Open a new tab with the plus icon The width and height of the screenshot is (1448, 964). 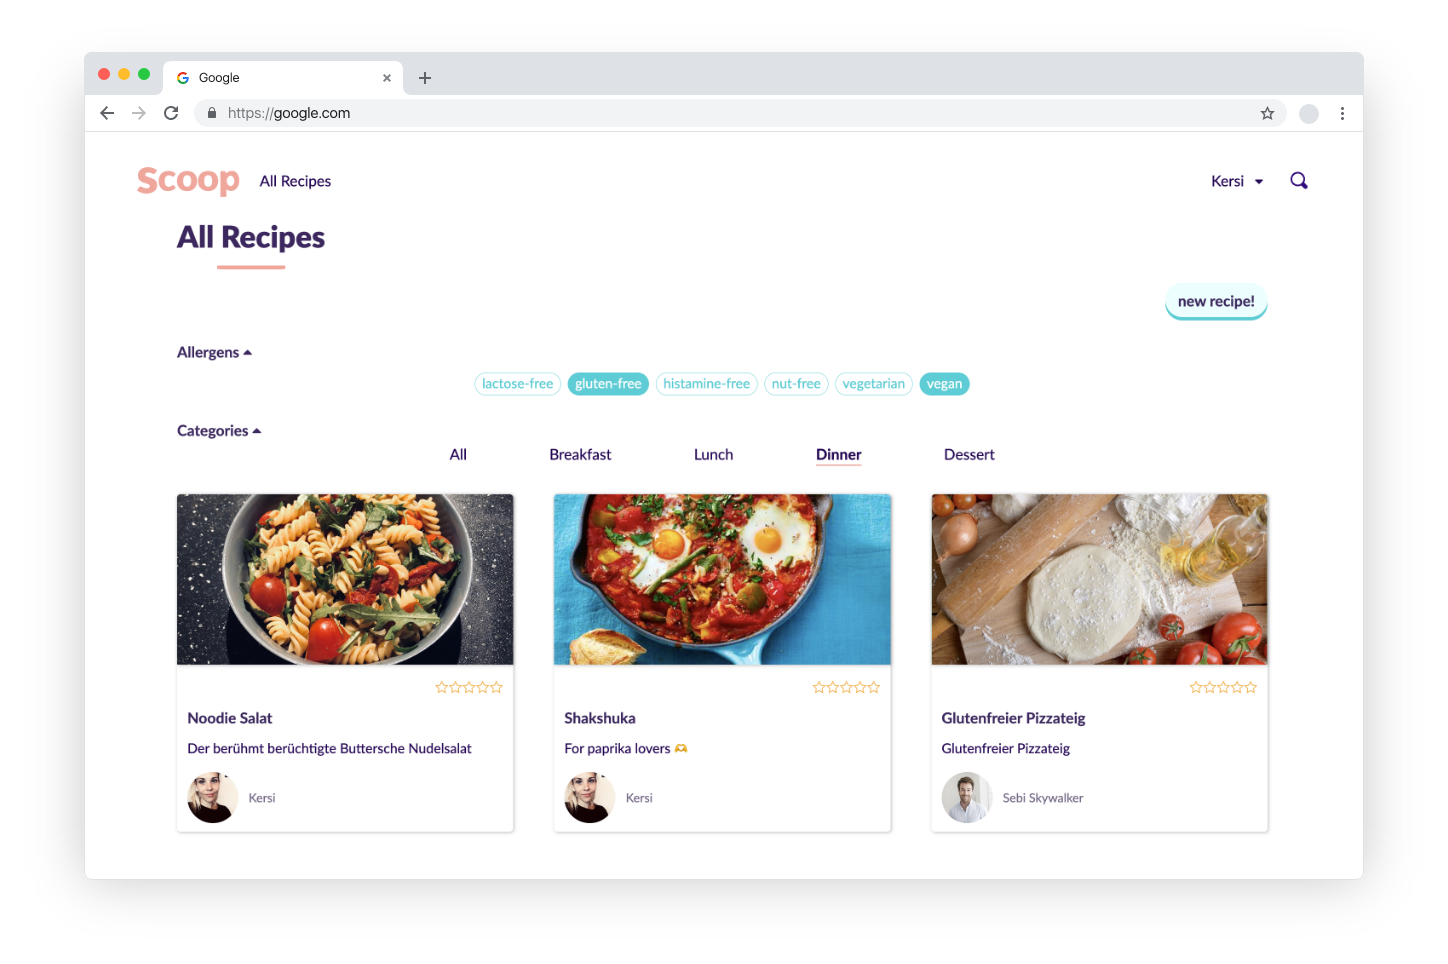click(x=425, y=78)
